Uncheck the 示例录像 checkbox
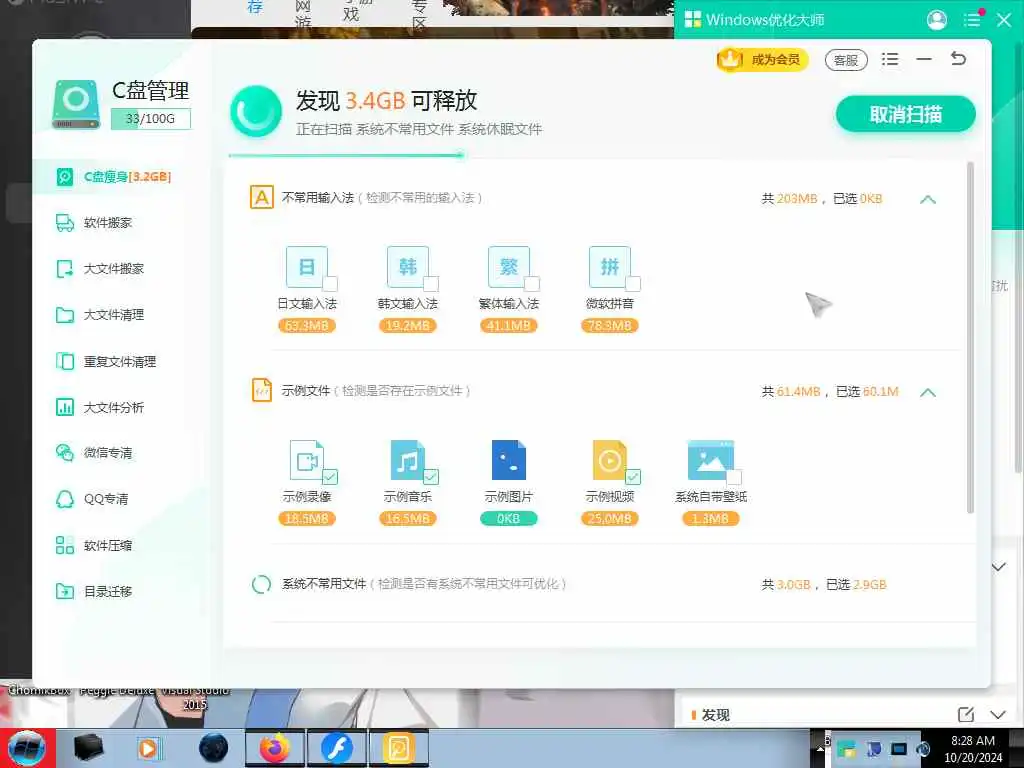 (x=330, y=477)
